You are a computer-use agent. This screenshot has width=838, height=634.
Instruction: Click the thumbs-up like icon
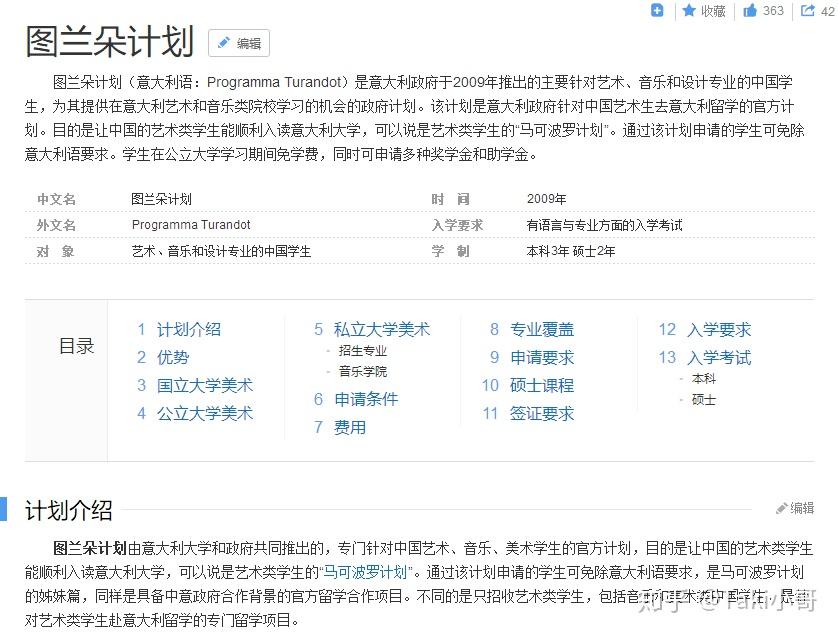[750, 10]
